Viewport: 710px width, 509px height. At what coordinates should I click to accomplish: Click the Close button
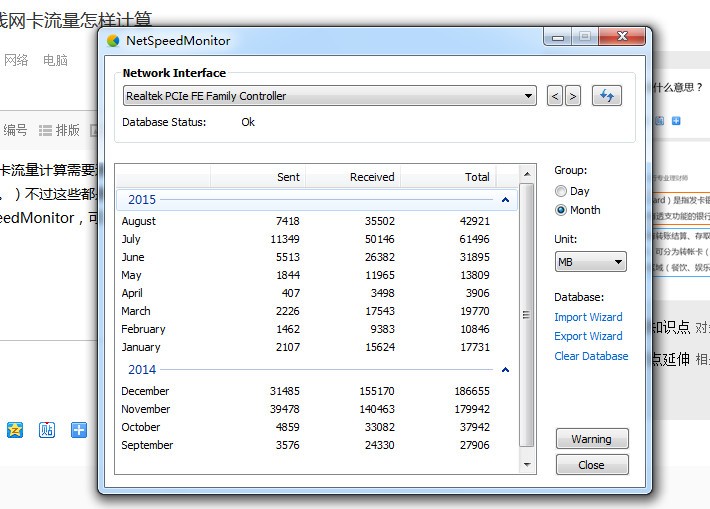pos(592,465)
